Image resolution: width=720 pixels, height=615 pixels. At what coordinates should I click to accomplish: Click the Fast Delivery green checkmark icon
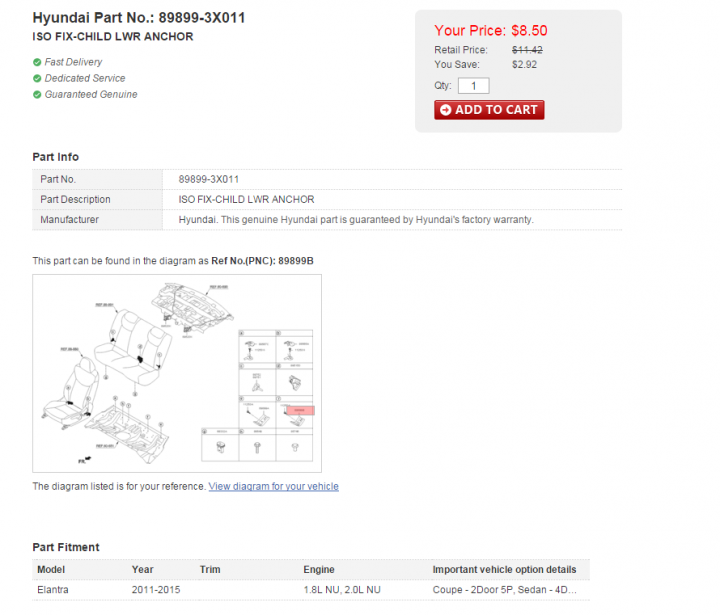pyautogui.click(x=37, y=62)
